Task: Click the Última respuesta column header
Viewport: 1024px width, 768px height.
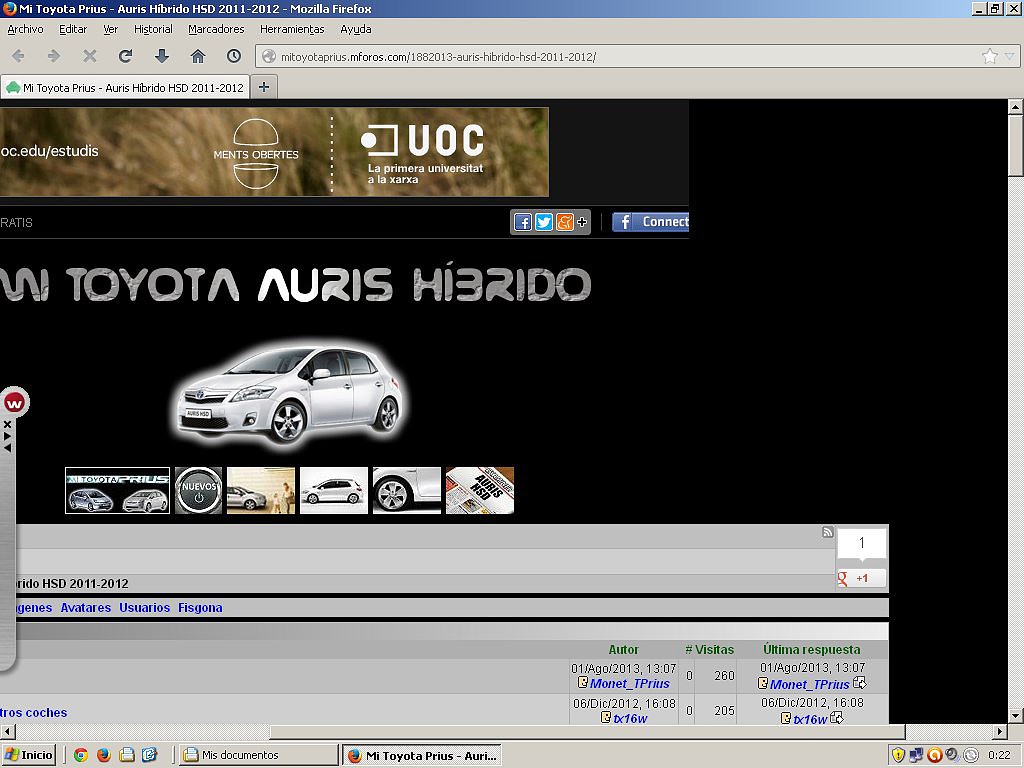Action: 812,649
